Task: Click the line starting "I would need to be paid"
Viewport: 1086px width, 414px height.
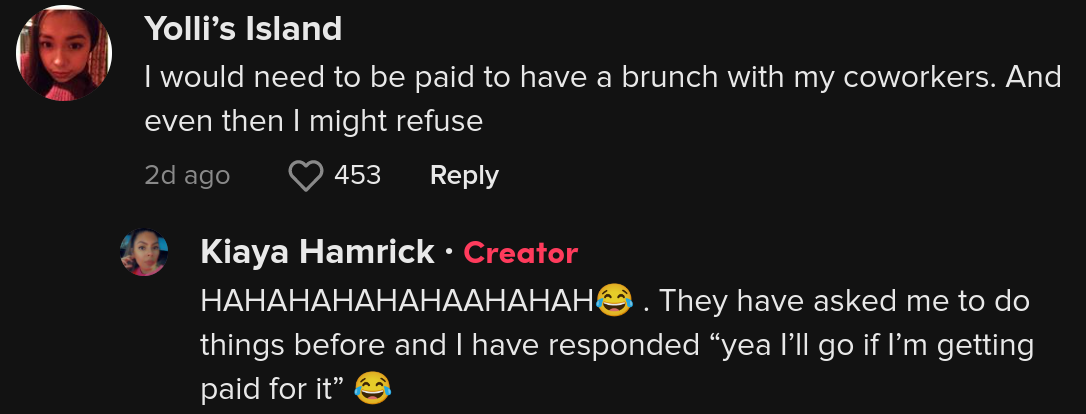Action: click(x=603, y=78)
